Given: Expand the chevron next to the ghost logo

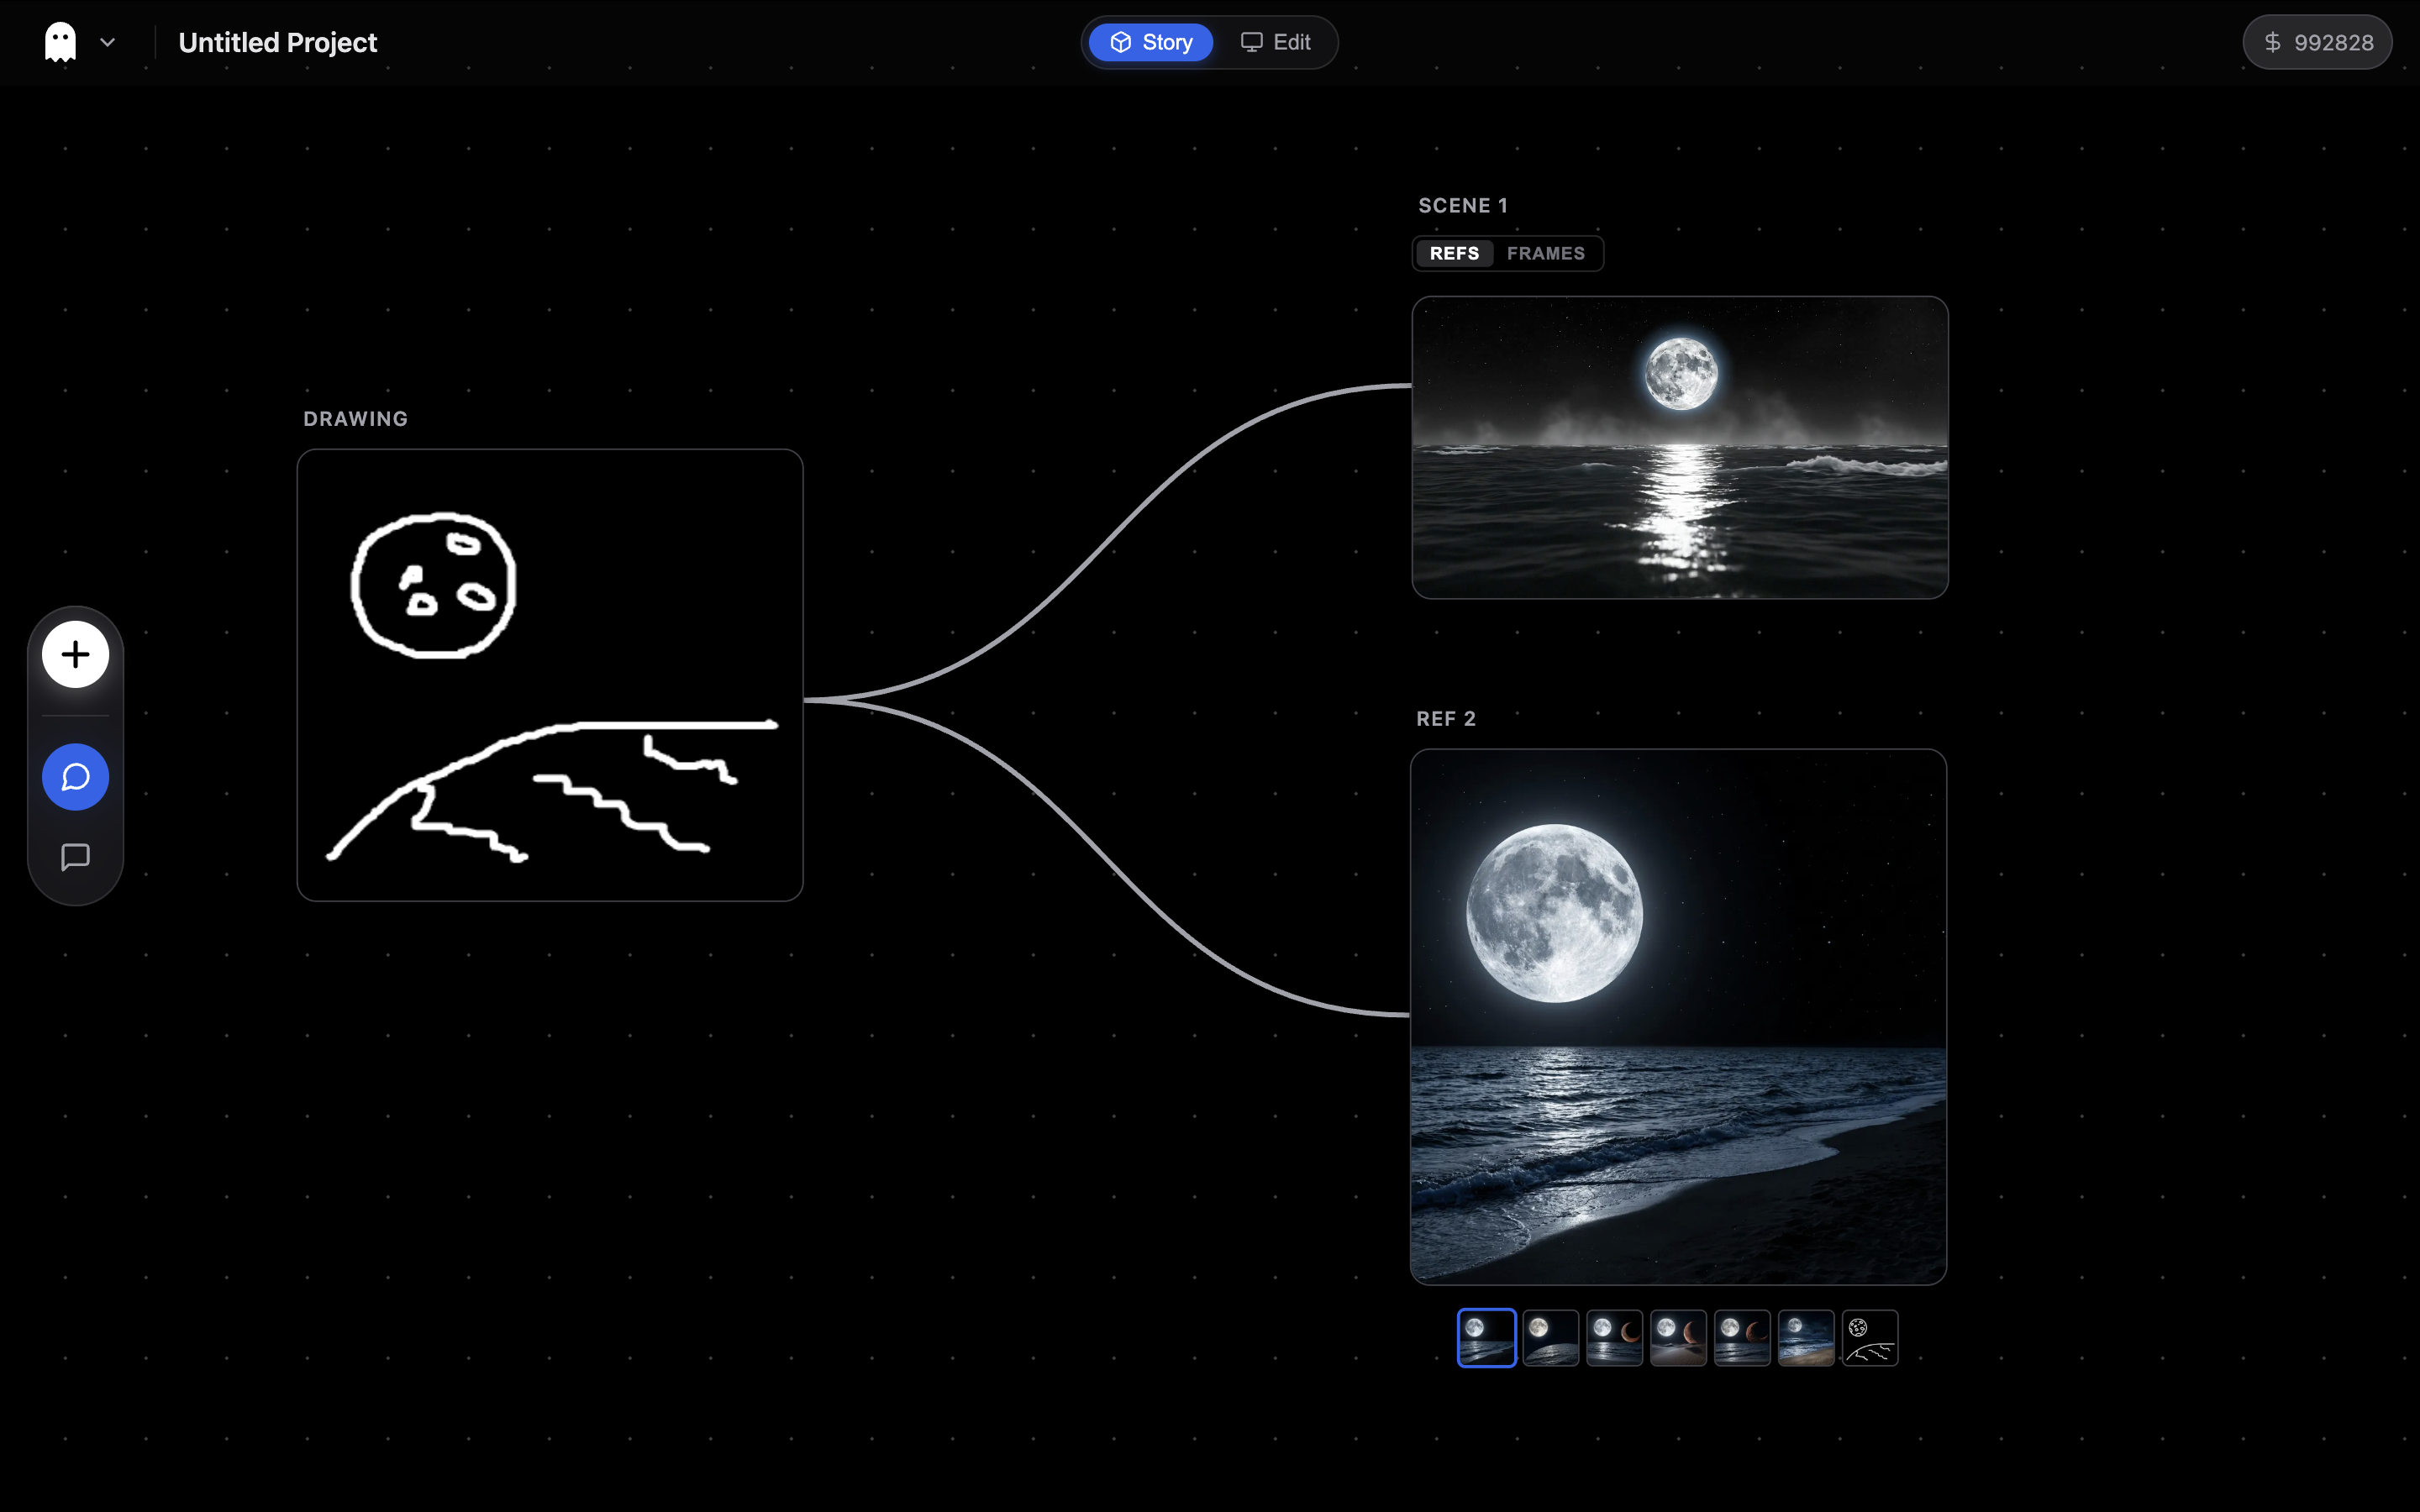Looking at the screenshot, I should click(107, 42).
